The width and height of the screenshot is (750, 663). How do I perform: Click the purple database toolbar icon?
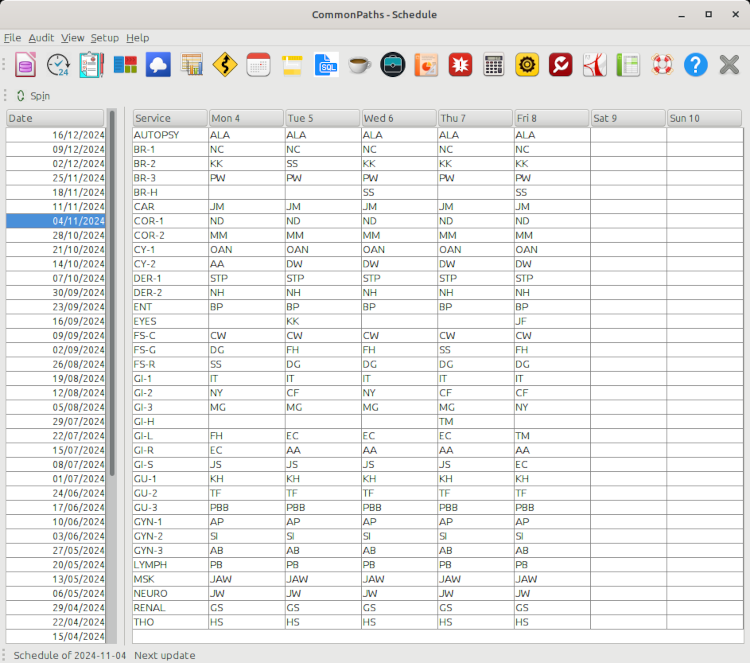(x=25, y=65)
